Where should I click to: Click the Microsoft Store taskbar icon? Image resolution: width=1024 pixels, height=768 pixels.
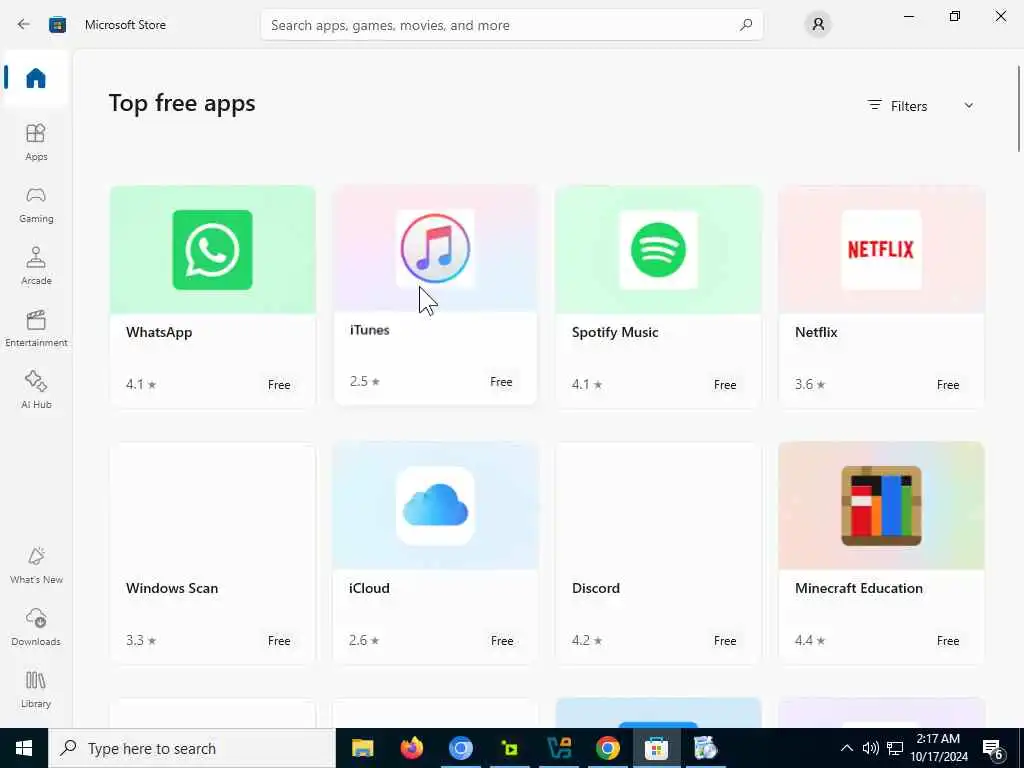pyautogui.click(x=656, y=748)
